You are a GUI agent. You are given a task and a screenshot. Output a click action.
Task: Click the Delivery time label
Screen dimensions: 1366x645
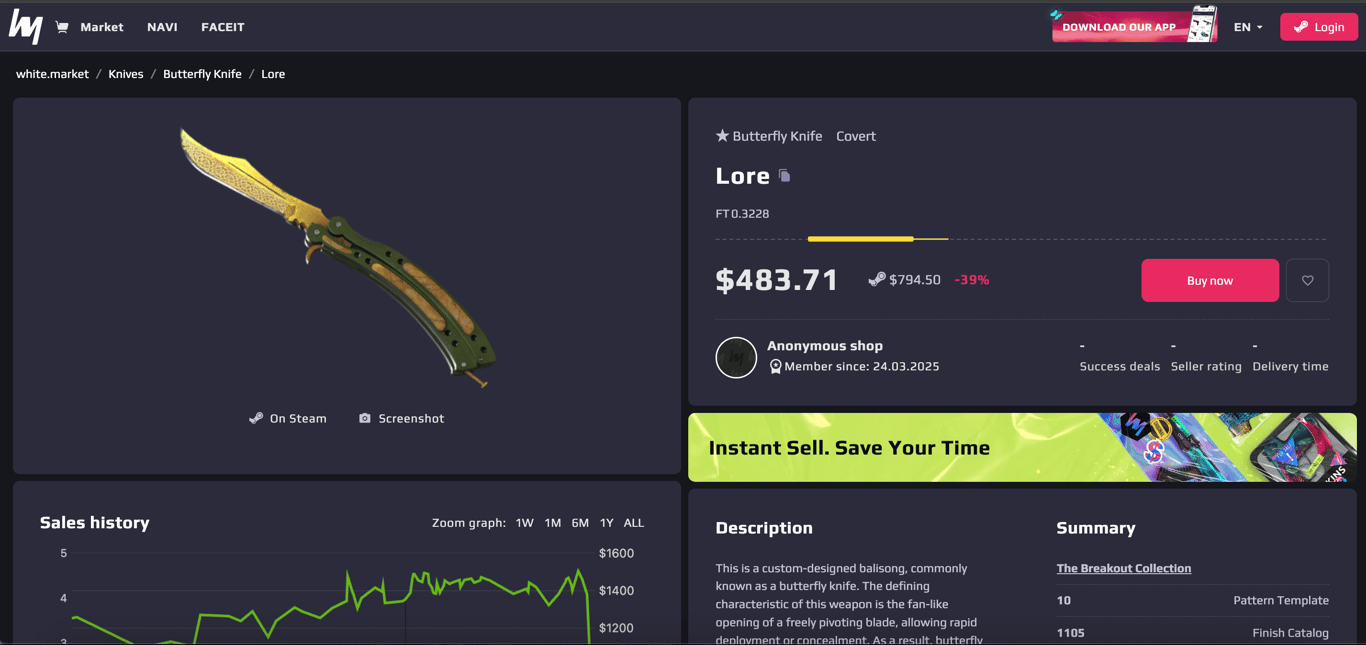pos(1290,366)
